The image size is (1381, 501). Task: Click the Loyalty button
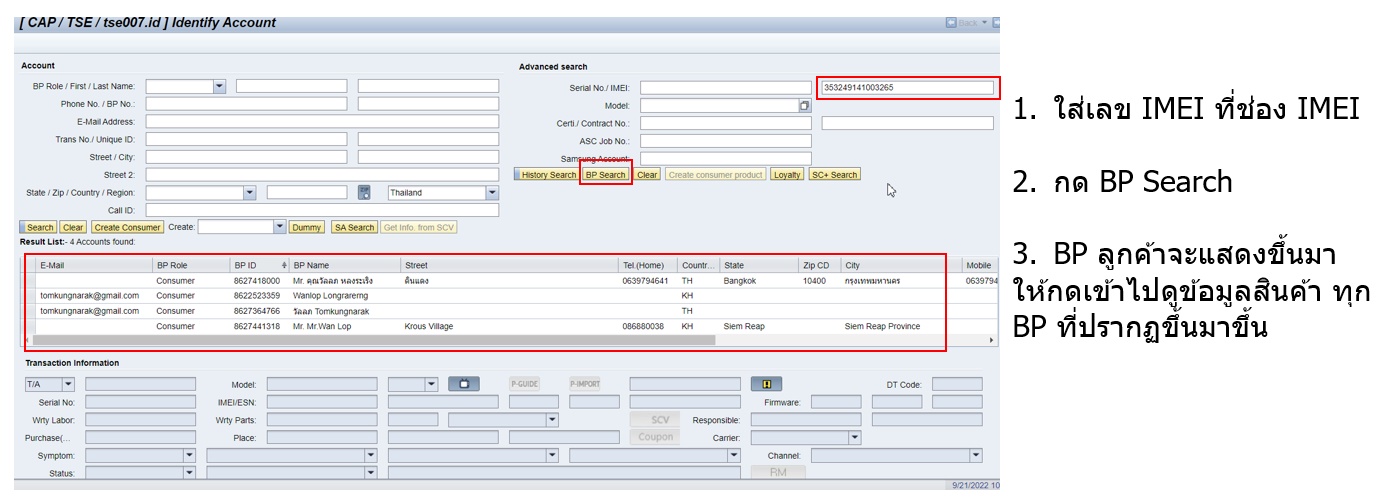[x=787, y=175]
